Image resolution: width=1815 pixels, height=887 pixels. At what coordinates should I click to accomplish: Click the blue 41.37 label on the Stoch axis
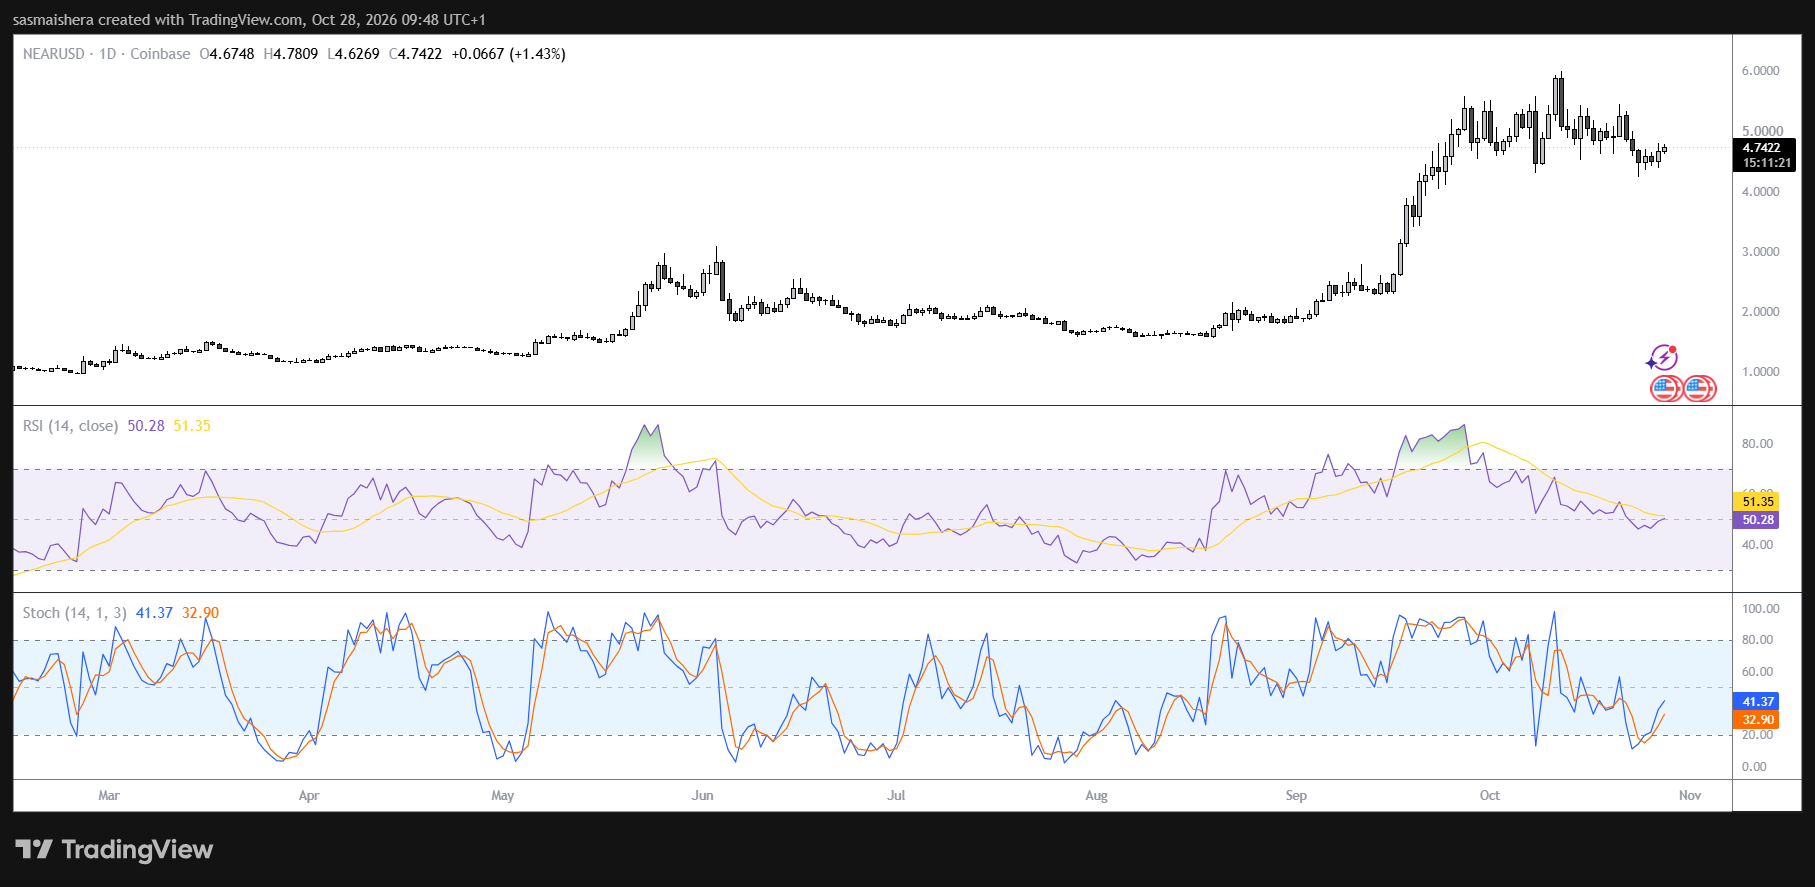pos(1758,702)
